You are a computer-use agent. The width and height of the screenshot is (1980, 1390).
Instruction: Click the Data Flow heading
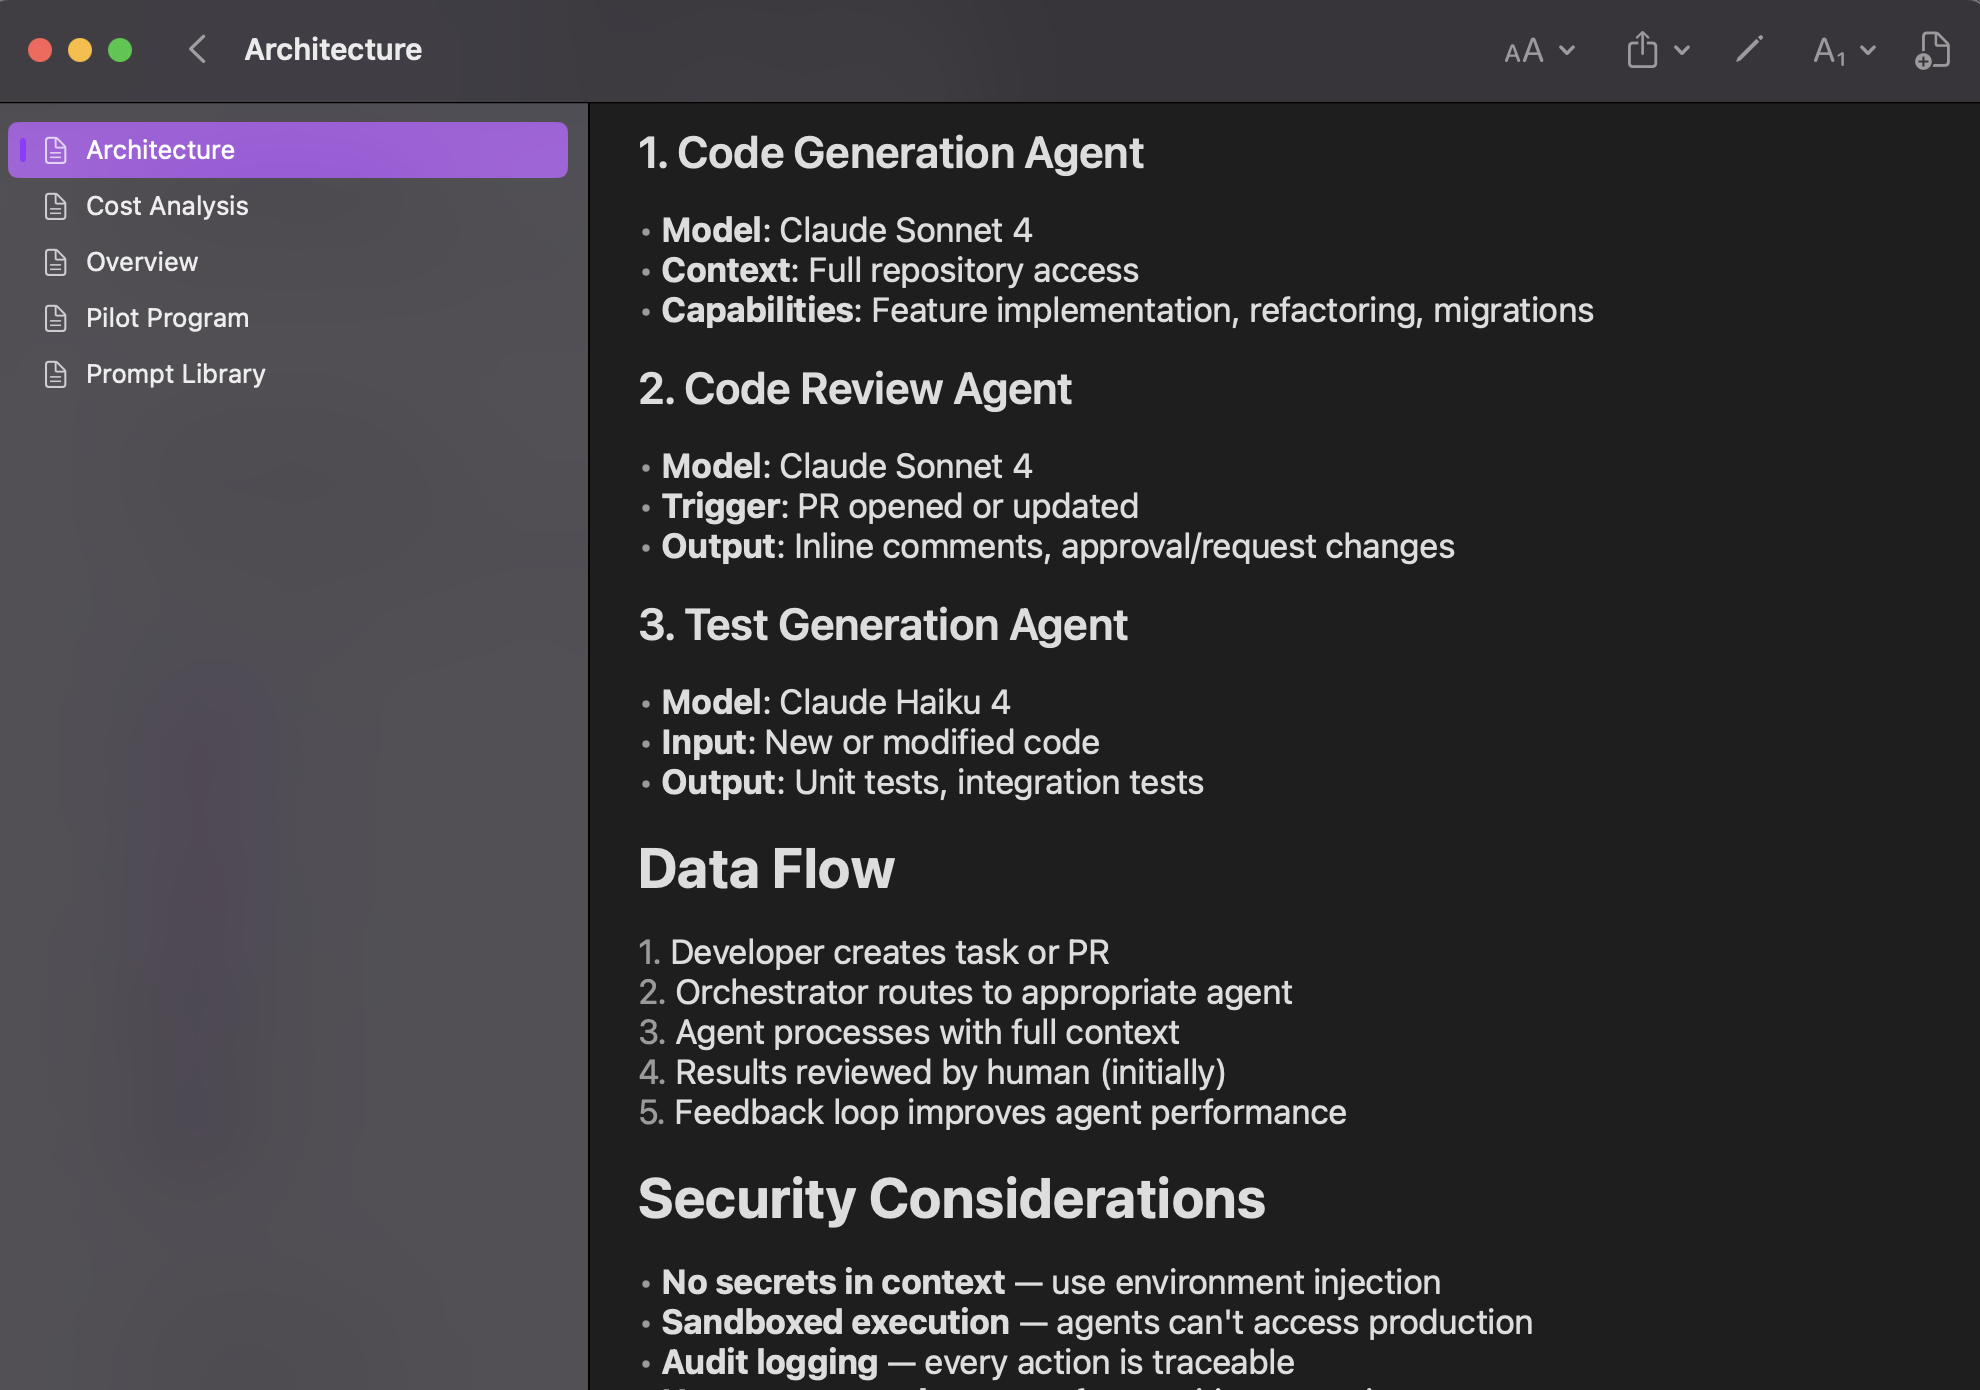pos(766,868)
